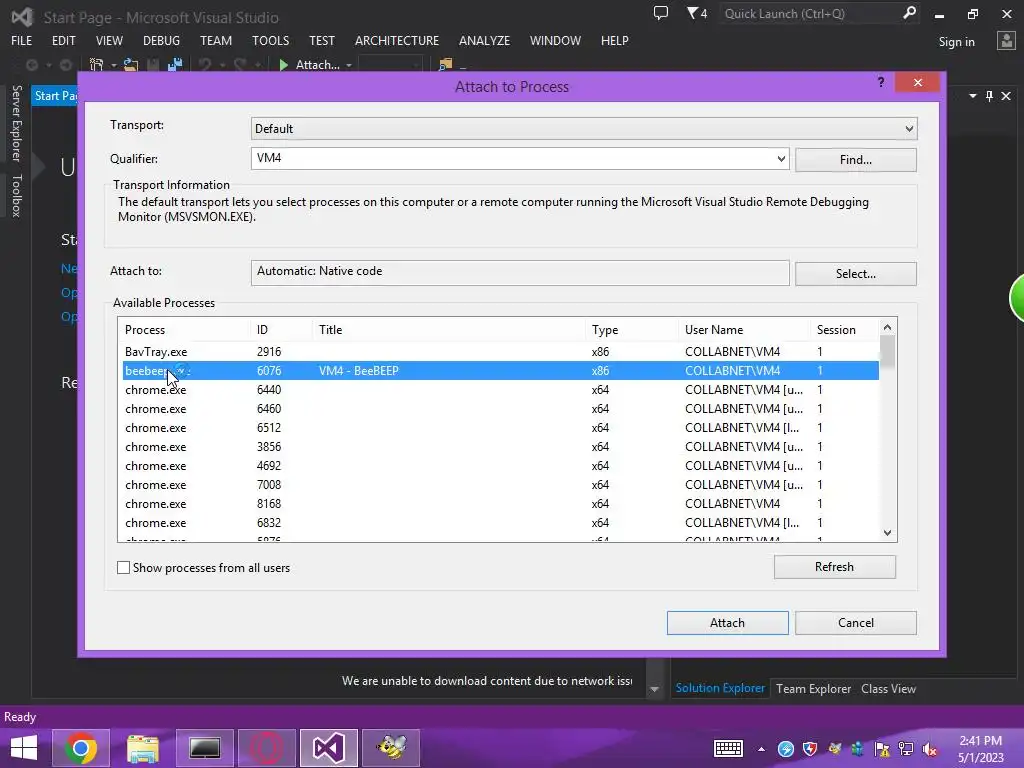Click the feedback speech bubble icon
The image size is (1024, 768).
[661, 13]
